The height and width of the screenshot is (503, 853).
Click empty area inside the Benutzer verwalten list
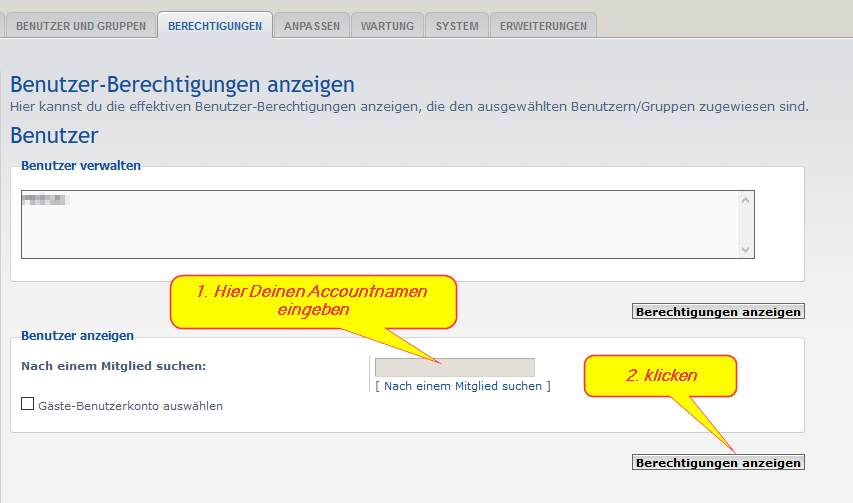tap(380, 235)
